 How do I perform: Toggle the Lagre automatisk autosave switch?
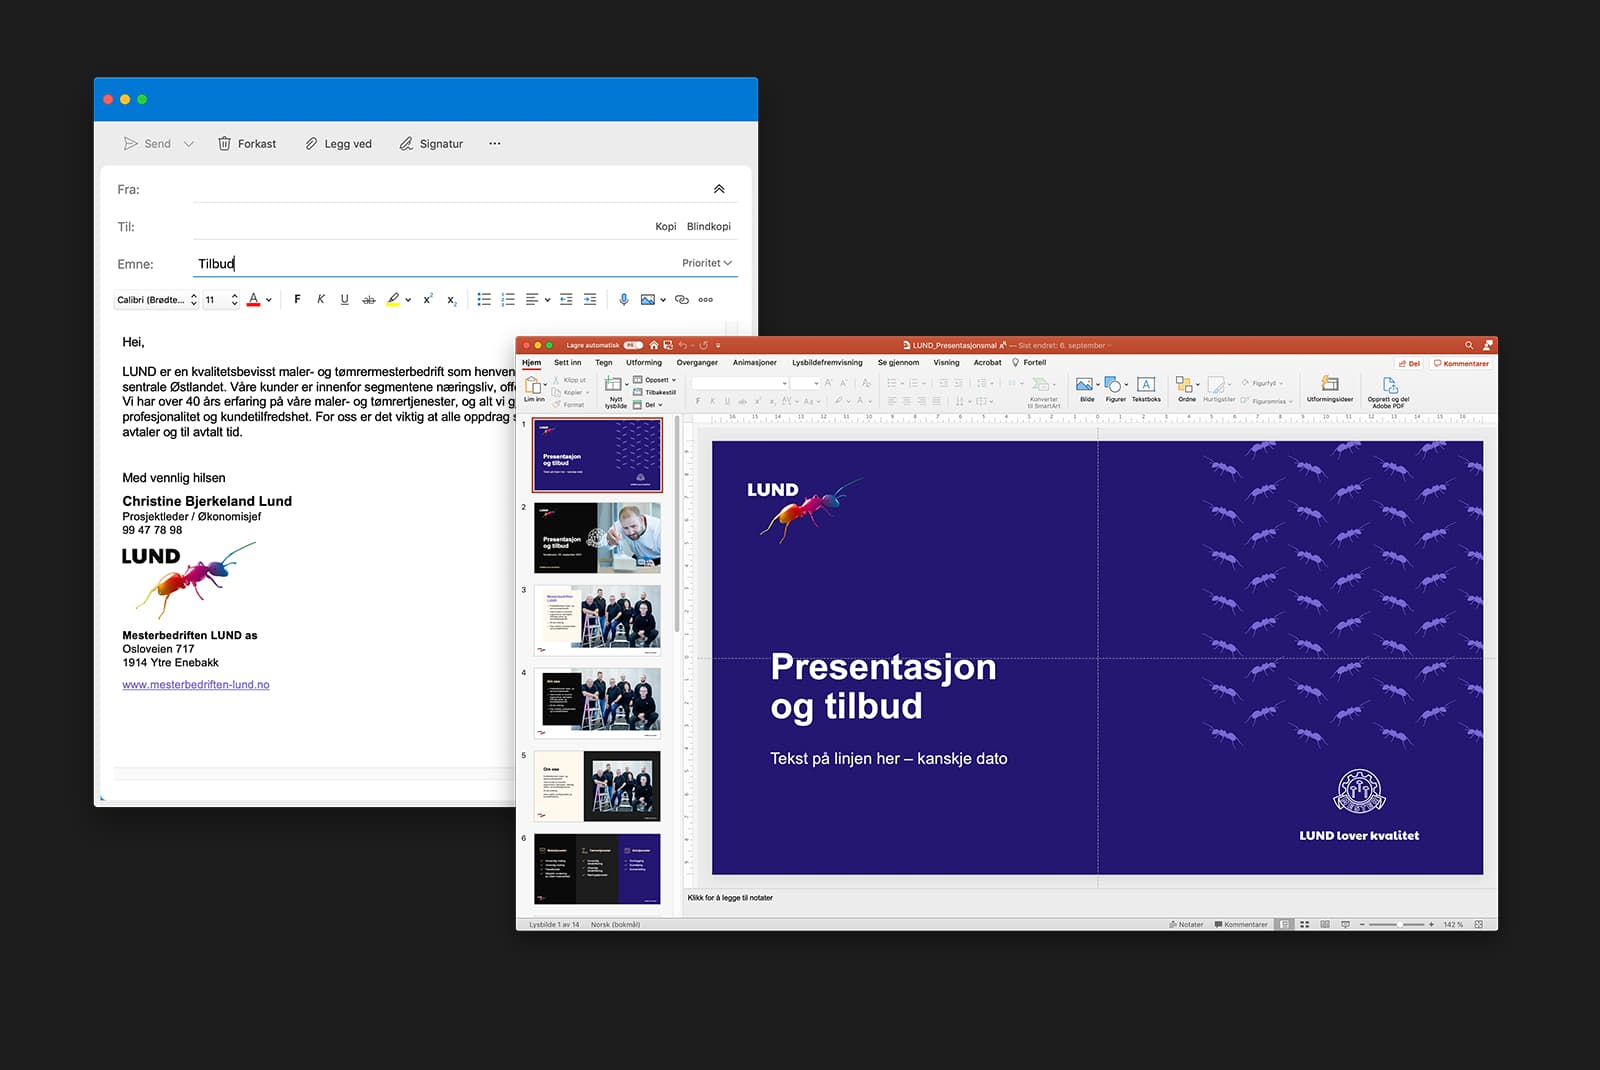coord(632,345)
